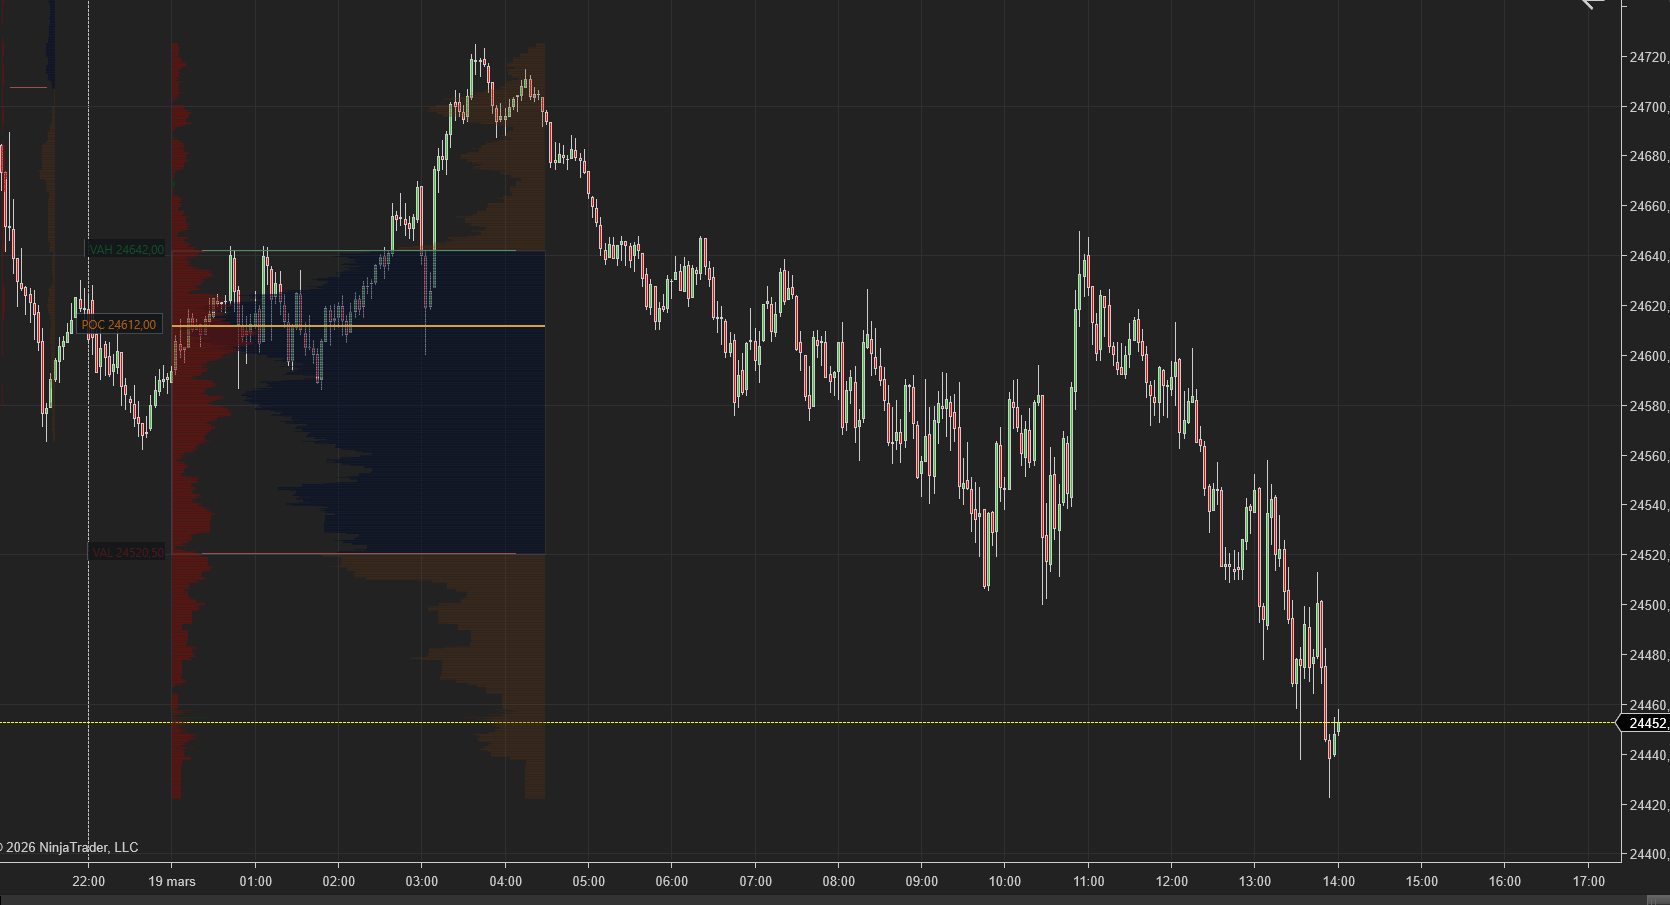The width and height of the screenshot is (1670, 905).
Task: Select the VAH 24642,00 label
Action: click(127, 250)
